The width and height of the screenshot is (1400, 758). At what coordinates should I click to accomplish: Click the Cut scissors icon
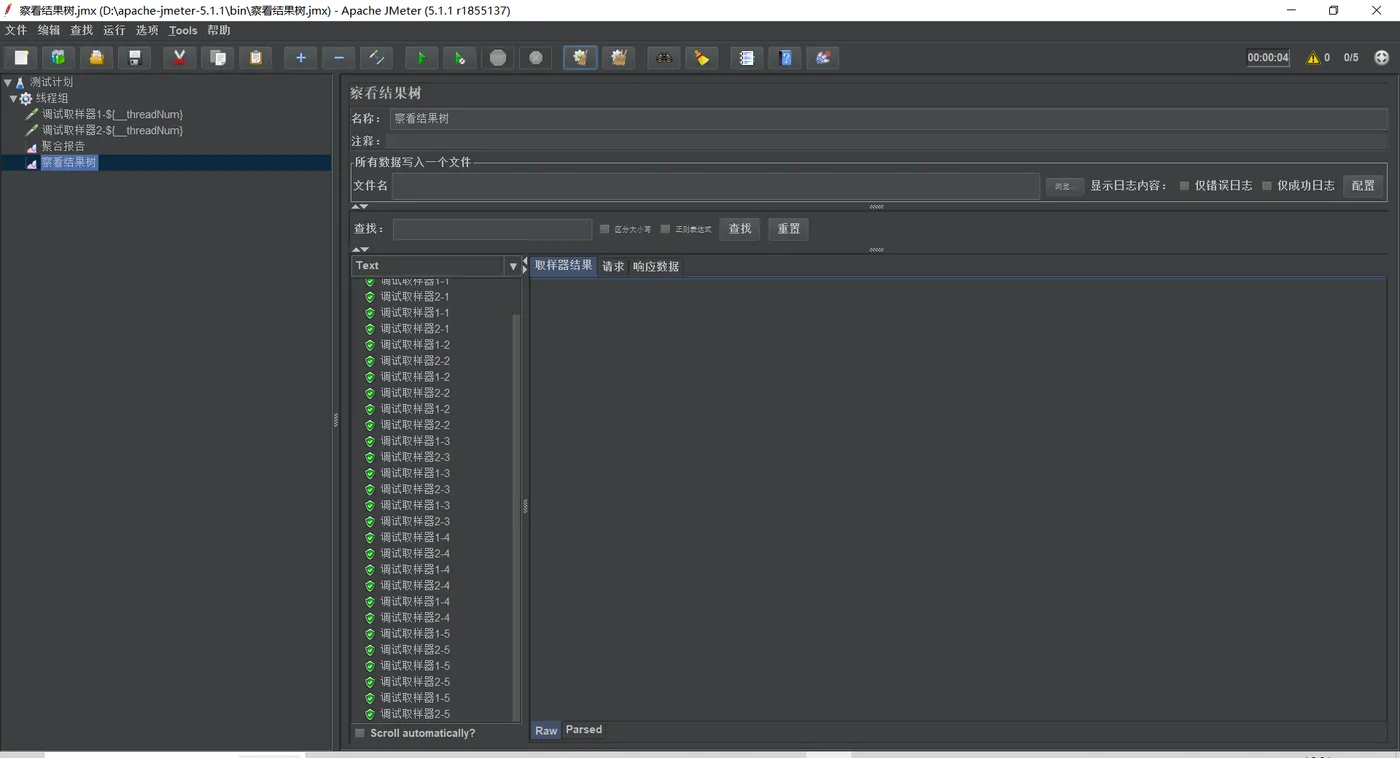click(x=180, y=58)
